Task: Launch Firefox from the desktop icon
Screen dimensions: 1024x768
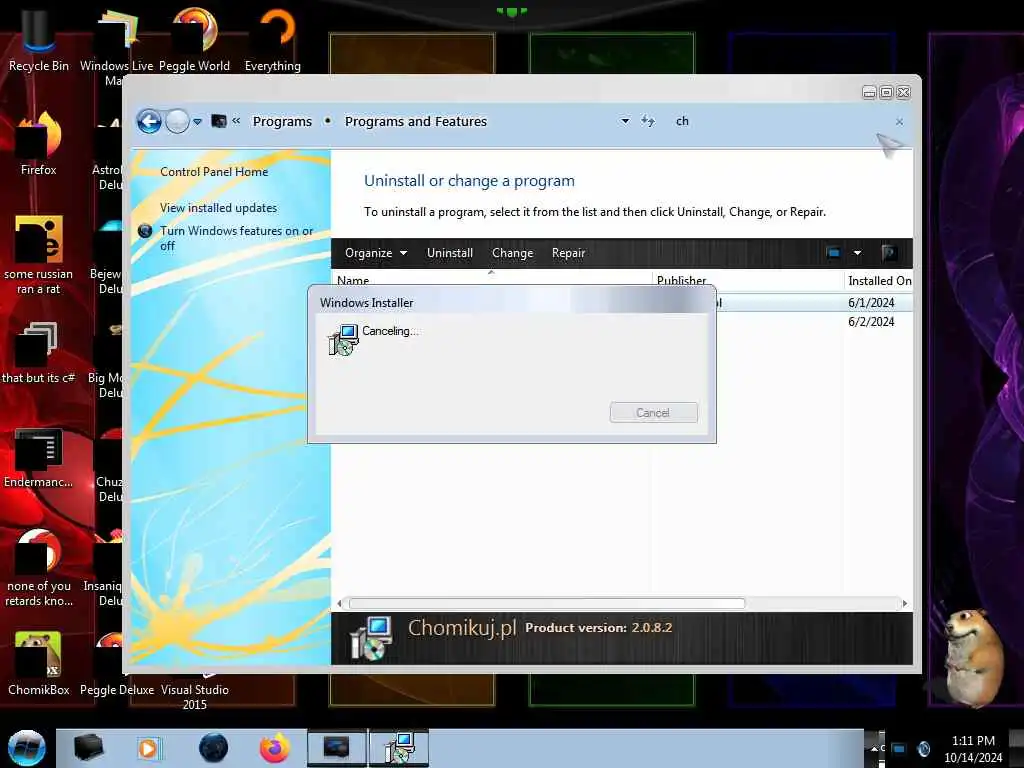Action: [39, 144]
